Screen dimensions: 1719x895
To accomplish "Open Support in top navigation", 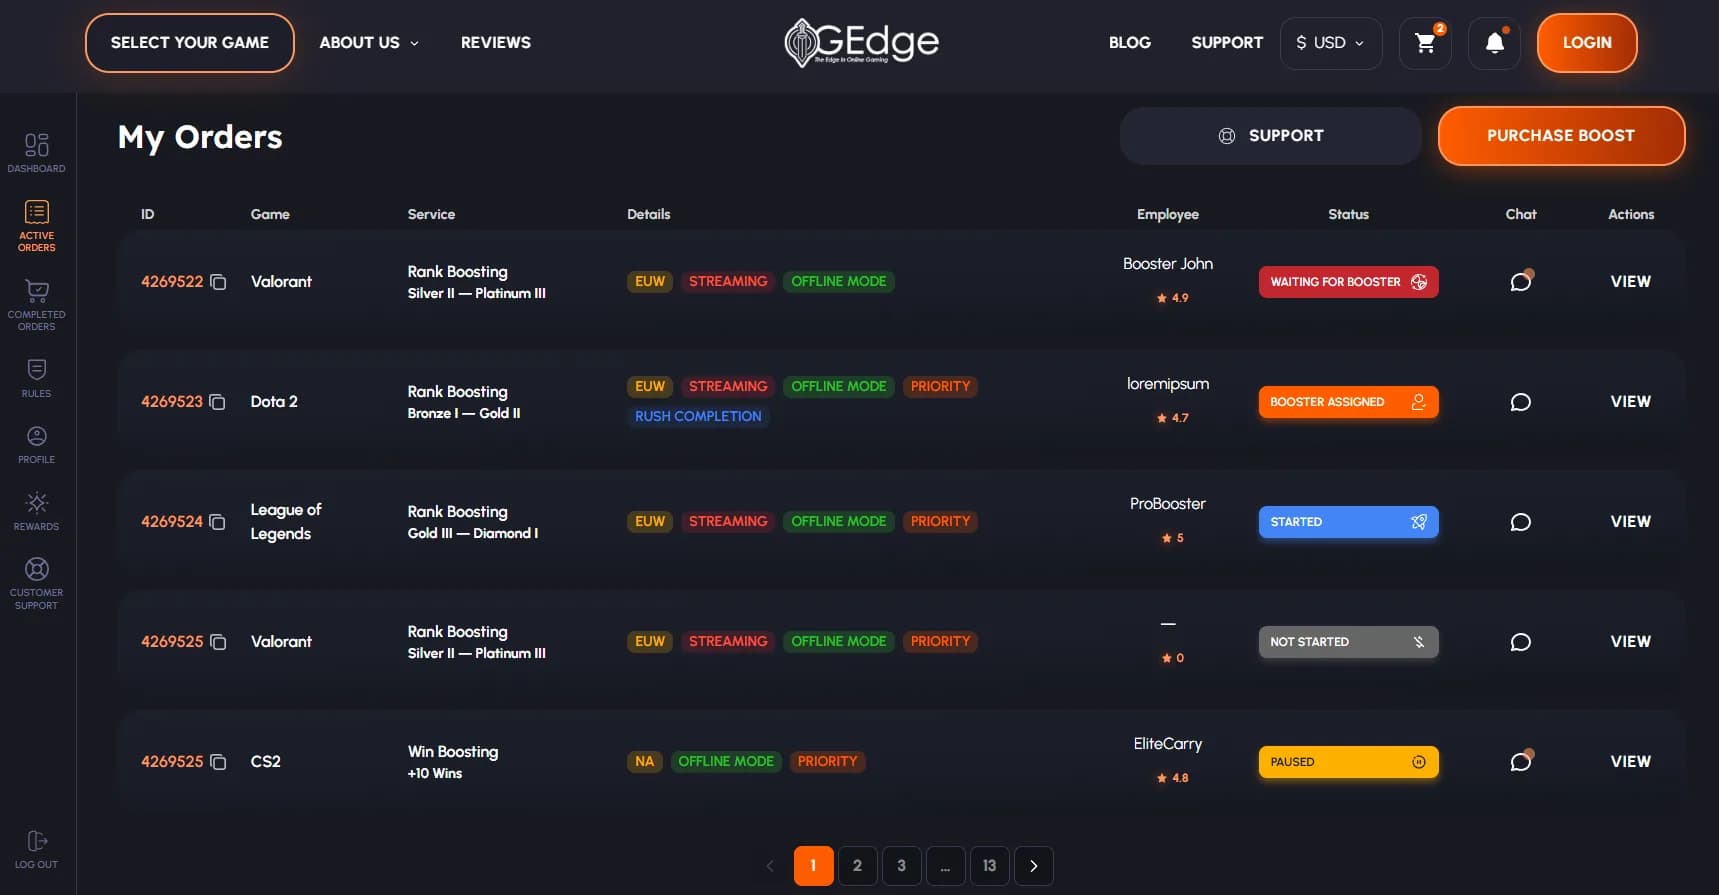I will tap(1227, 43).
